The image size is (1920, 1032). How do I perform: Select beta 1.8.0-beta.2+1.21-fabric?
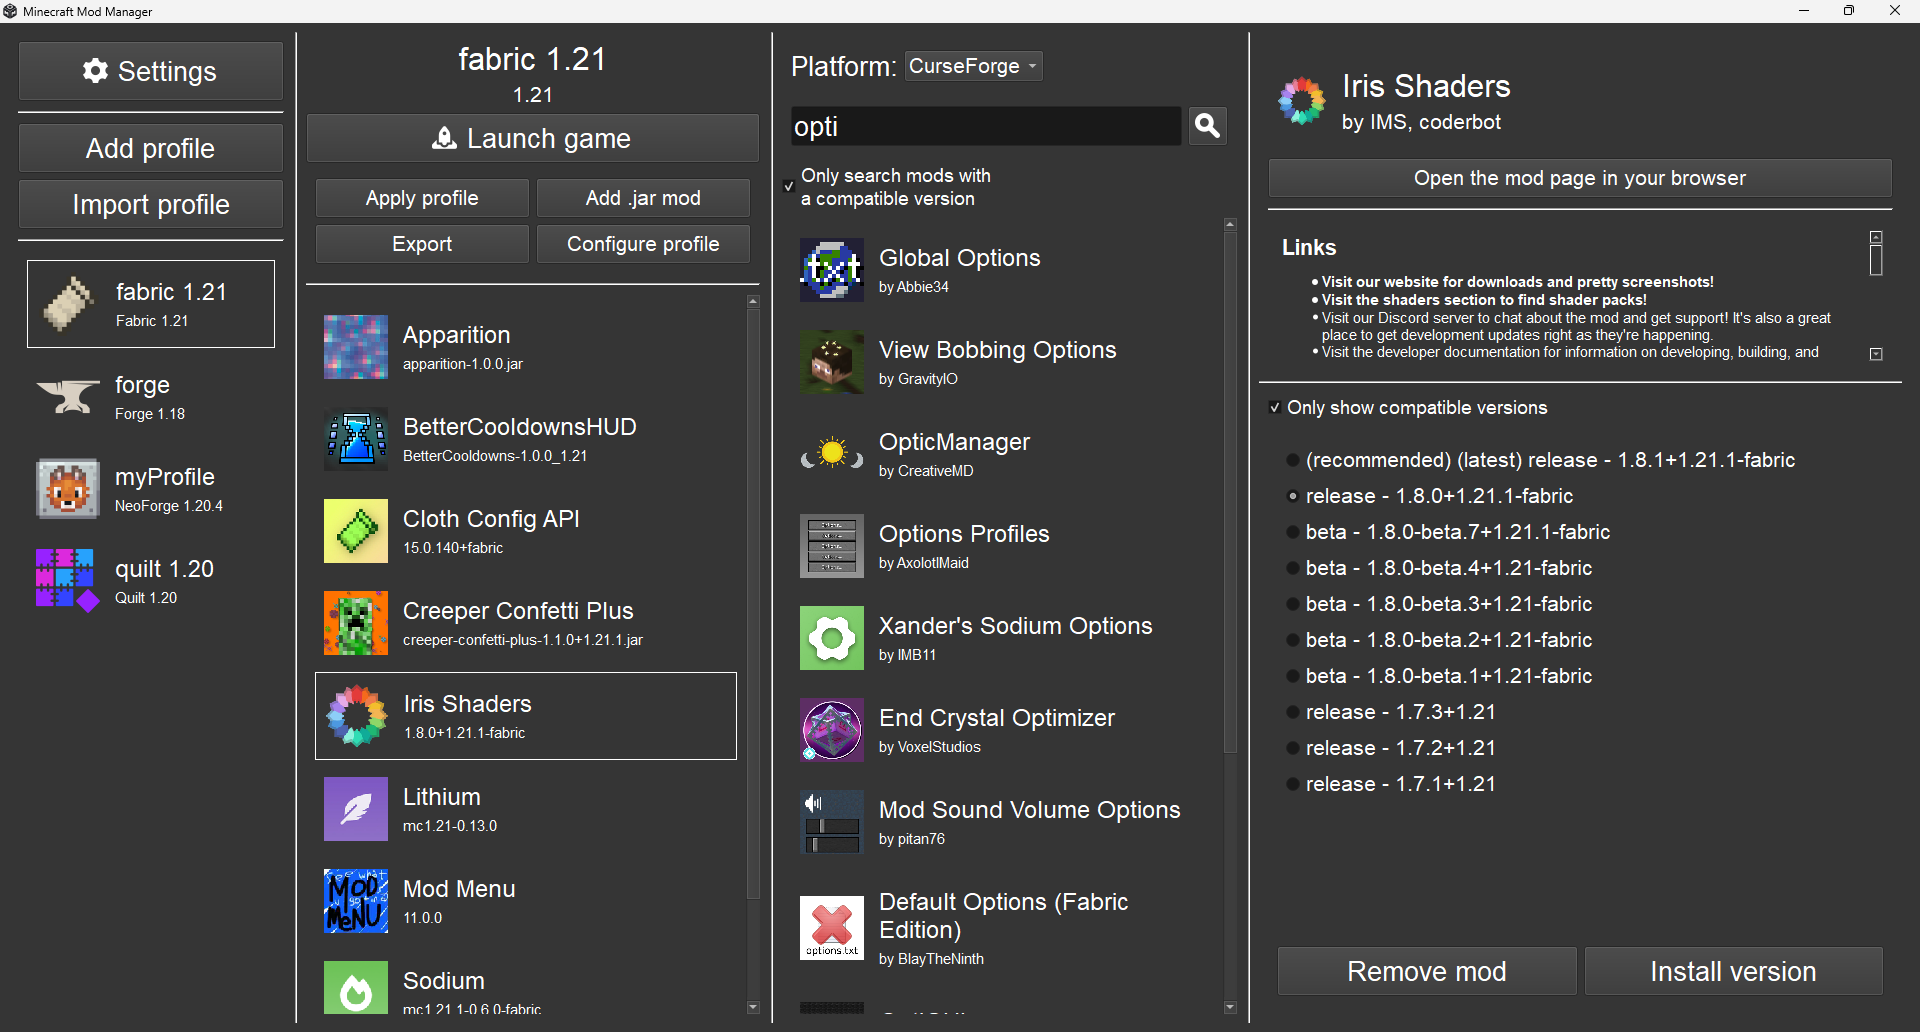click(1292, 640)
